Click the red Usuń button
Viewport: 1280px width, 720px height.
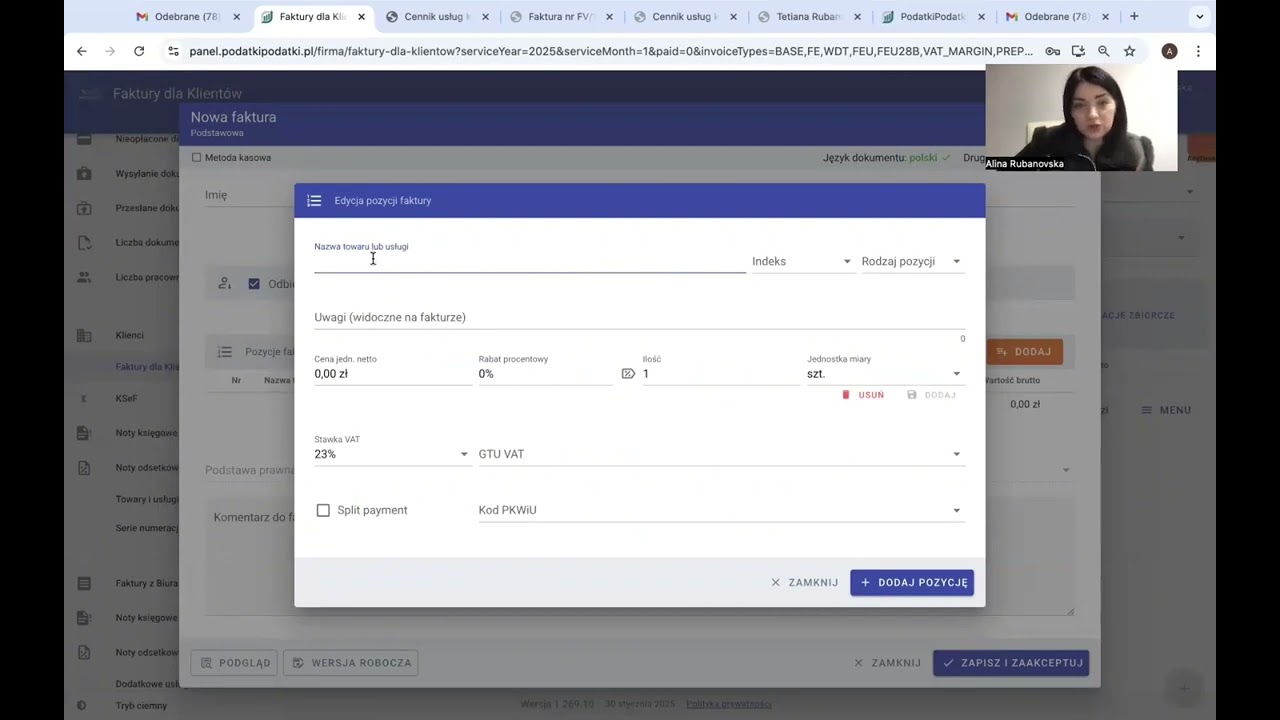pyautogui.click(x=863, y=395)
